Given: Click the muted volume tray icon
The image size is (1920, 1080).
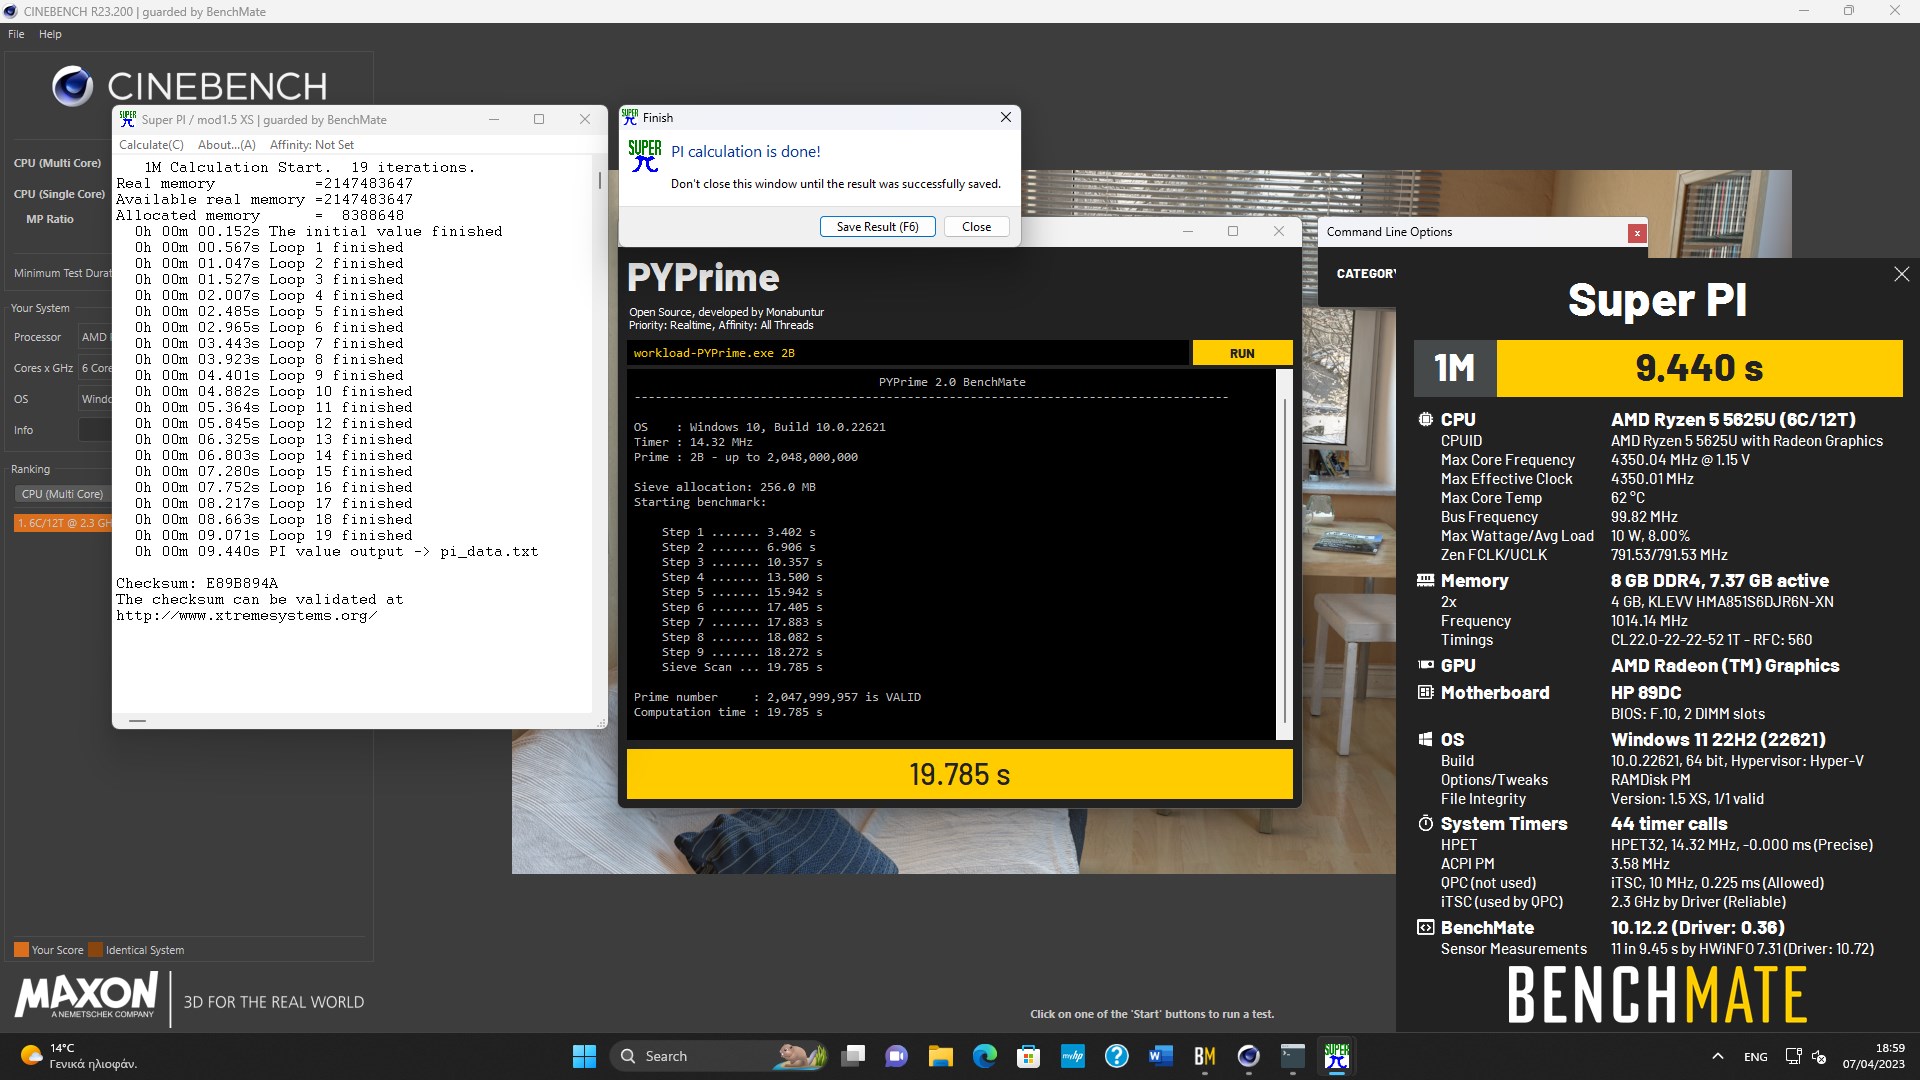Looking at the screenshot, I should (1819, 1056).
